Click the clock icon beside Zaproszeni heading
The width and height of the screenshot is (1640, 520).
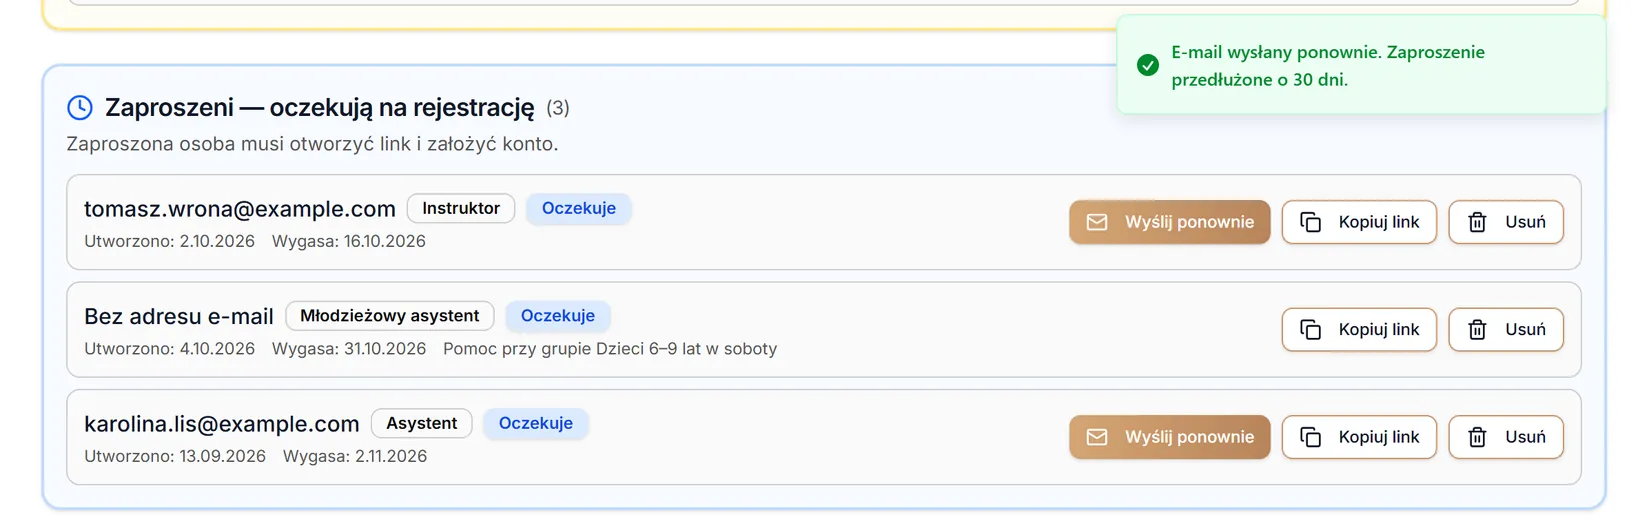[x=80, y=107]
